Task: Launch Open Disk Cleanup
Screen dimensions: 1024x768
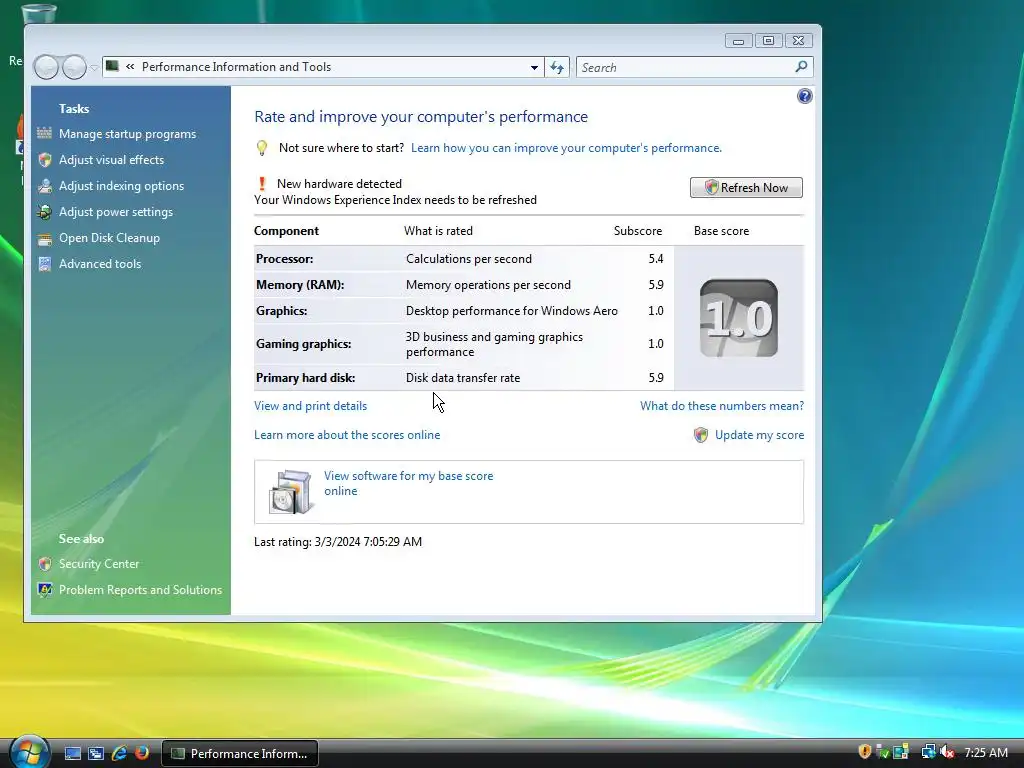Action: (109, 238)
